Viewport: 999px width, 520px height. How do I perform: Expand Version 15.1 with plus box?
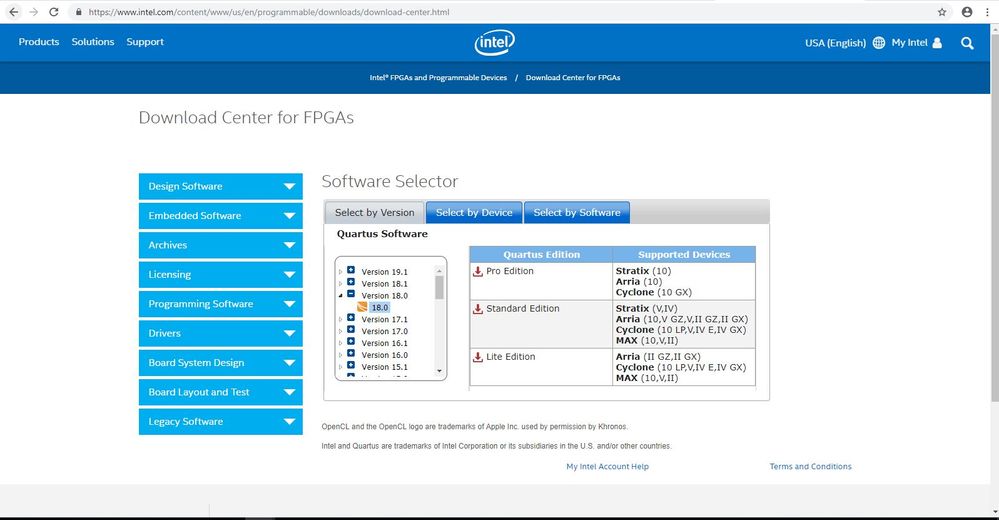(350, 366)
